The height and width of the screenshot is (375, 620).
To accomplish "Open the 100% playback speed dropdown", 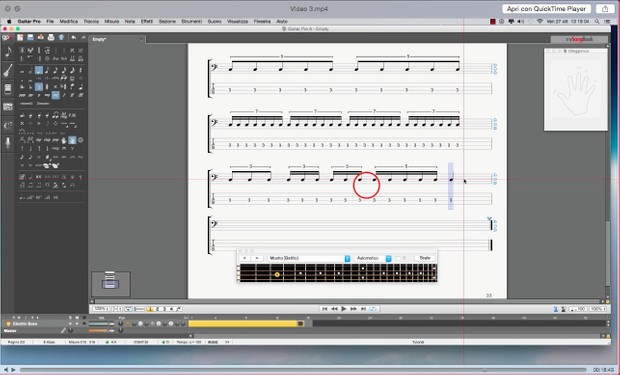I will (597, 309).
